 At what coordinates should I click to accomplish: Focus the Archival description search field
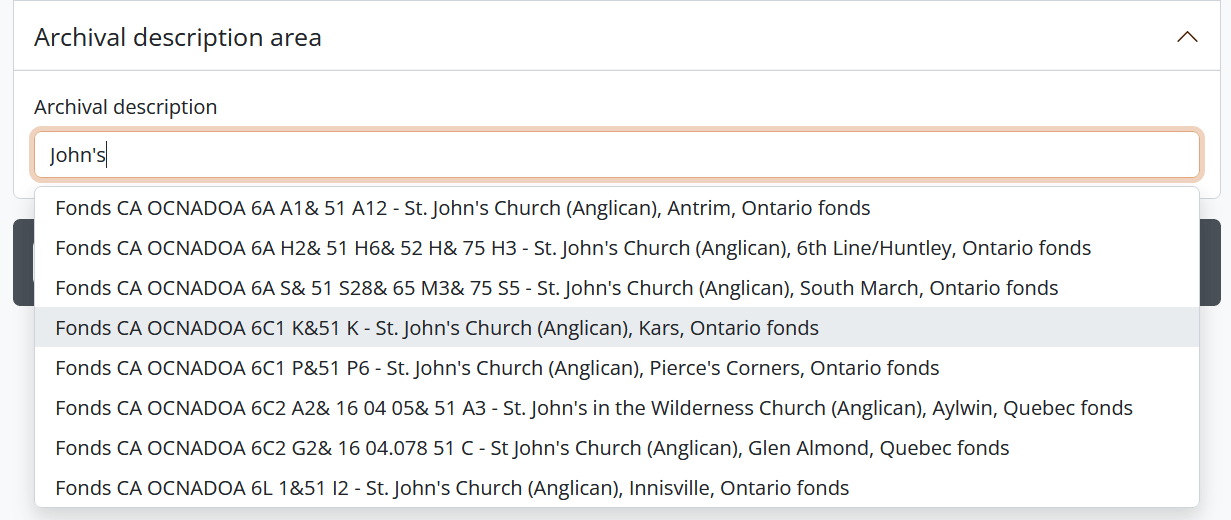point(616,155)
